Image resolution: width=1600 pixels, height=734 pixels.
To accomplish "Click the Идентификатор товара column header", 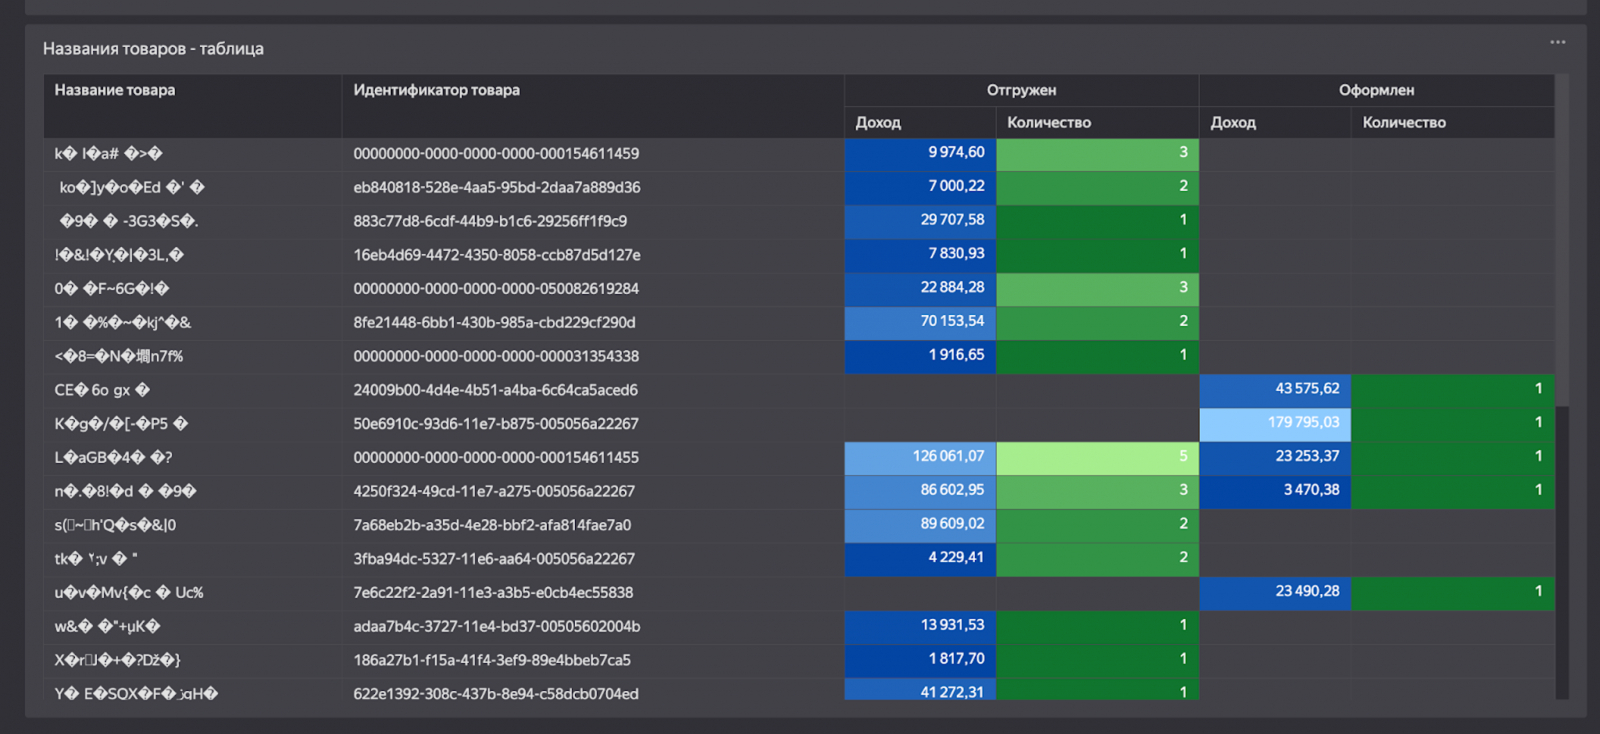I will pyautogui.click(x=436, y=90).
